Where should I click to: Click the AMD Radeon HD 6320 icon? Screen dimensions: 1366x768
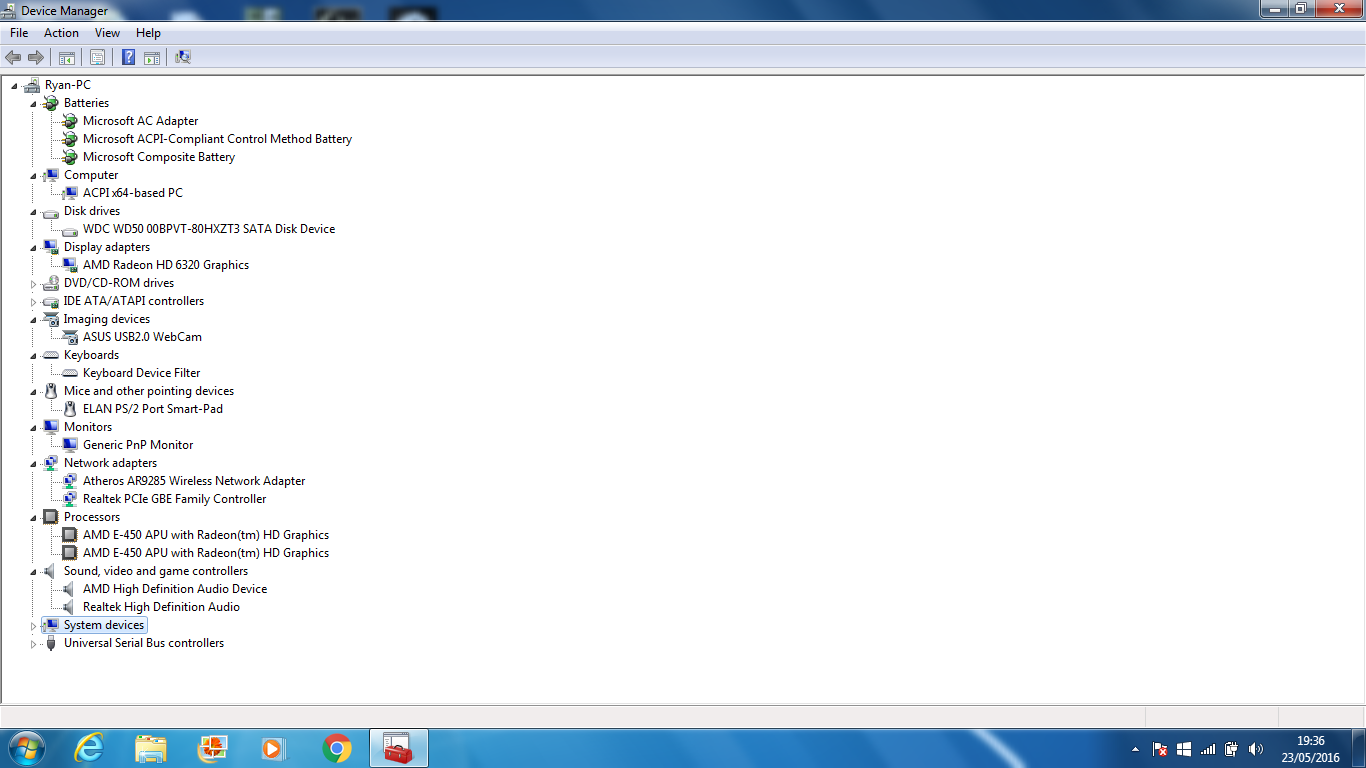pyautogui.click(x=69, y=265)
